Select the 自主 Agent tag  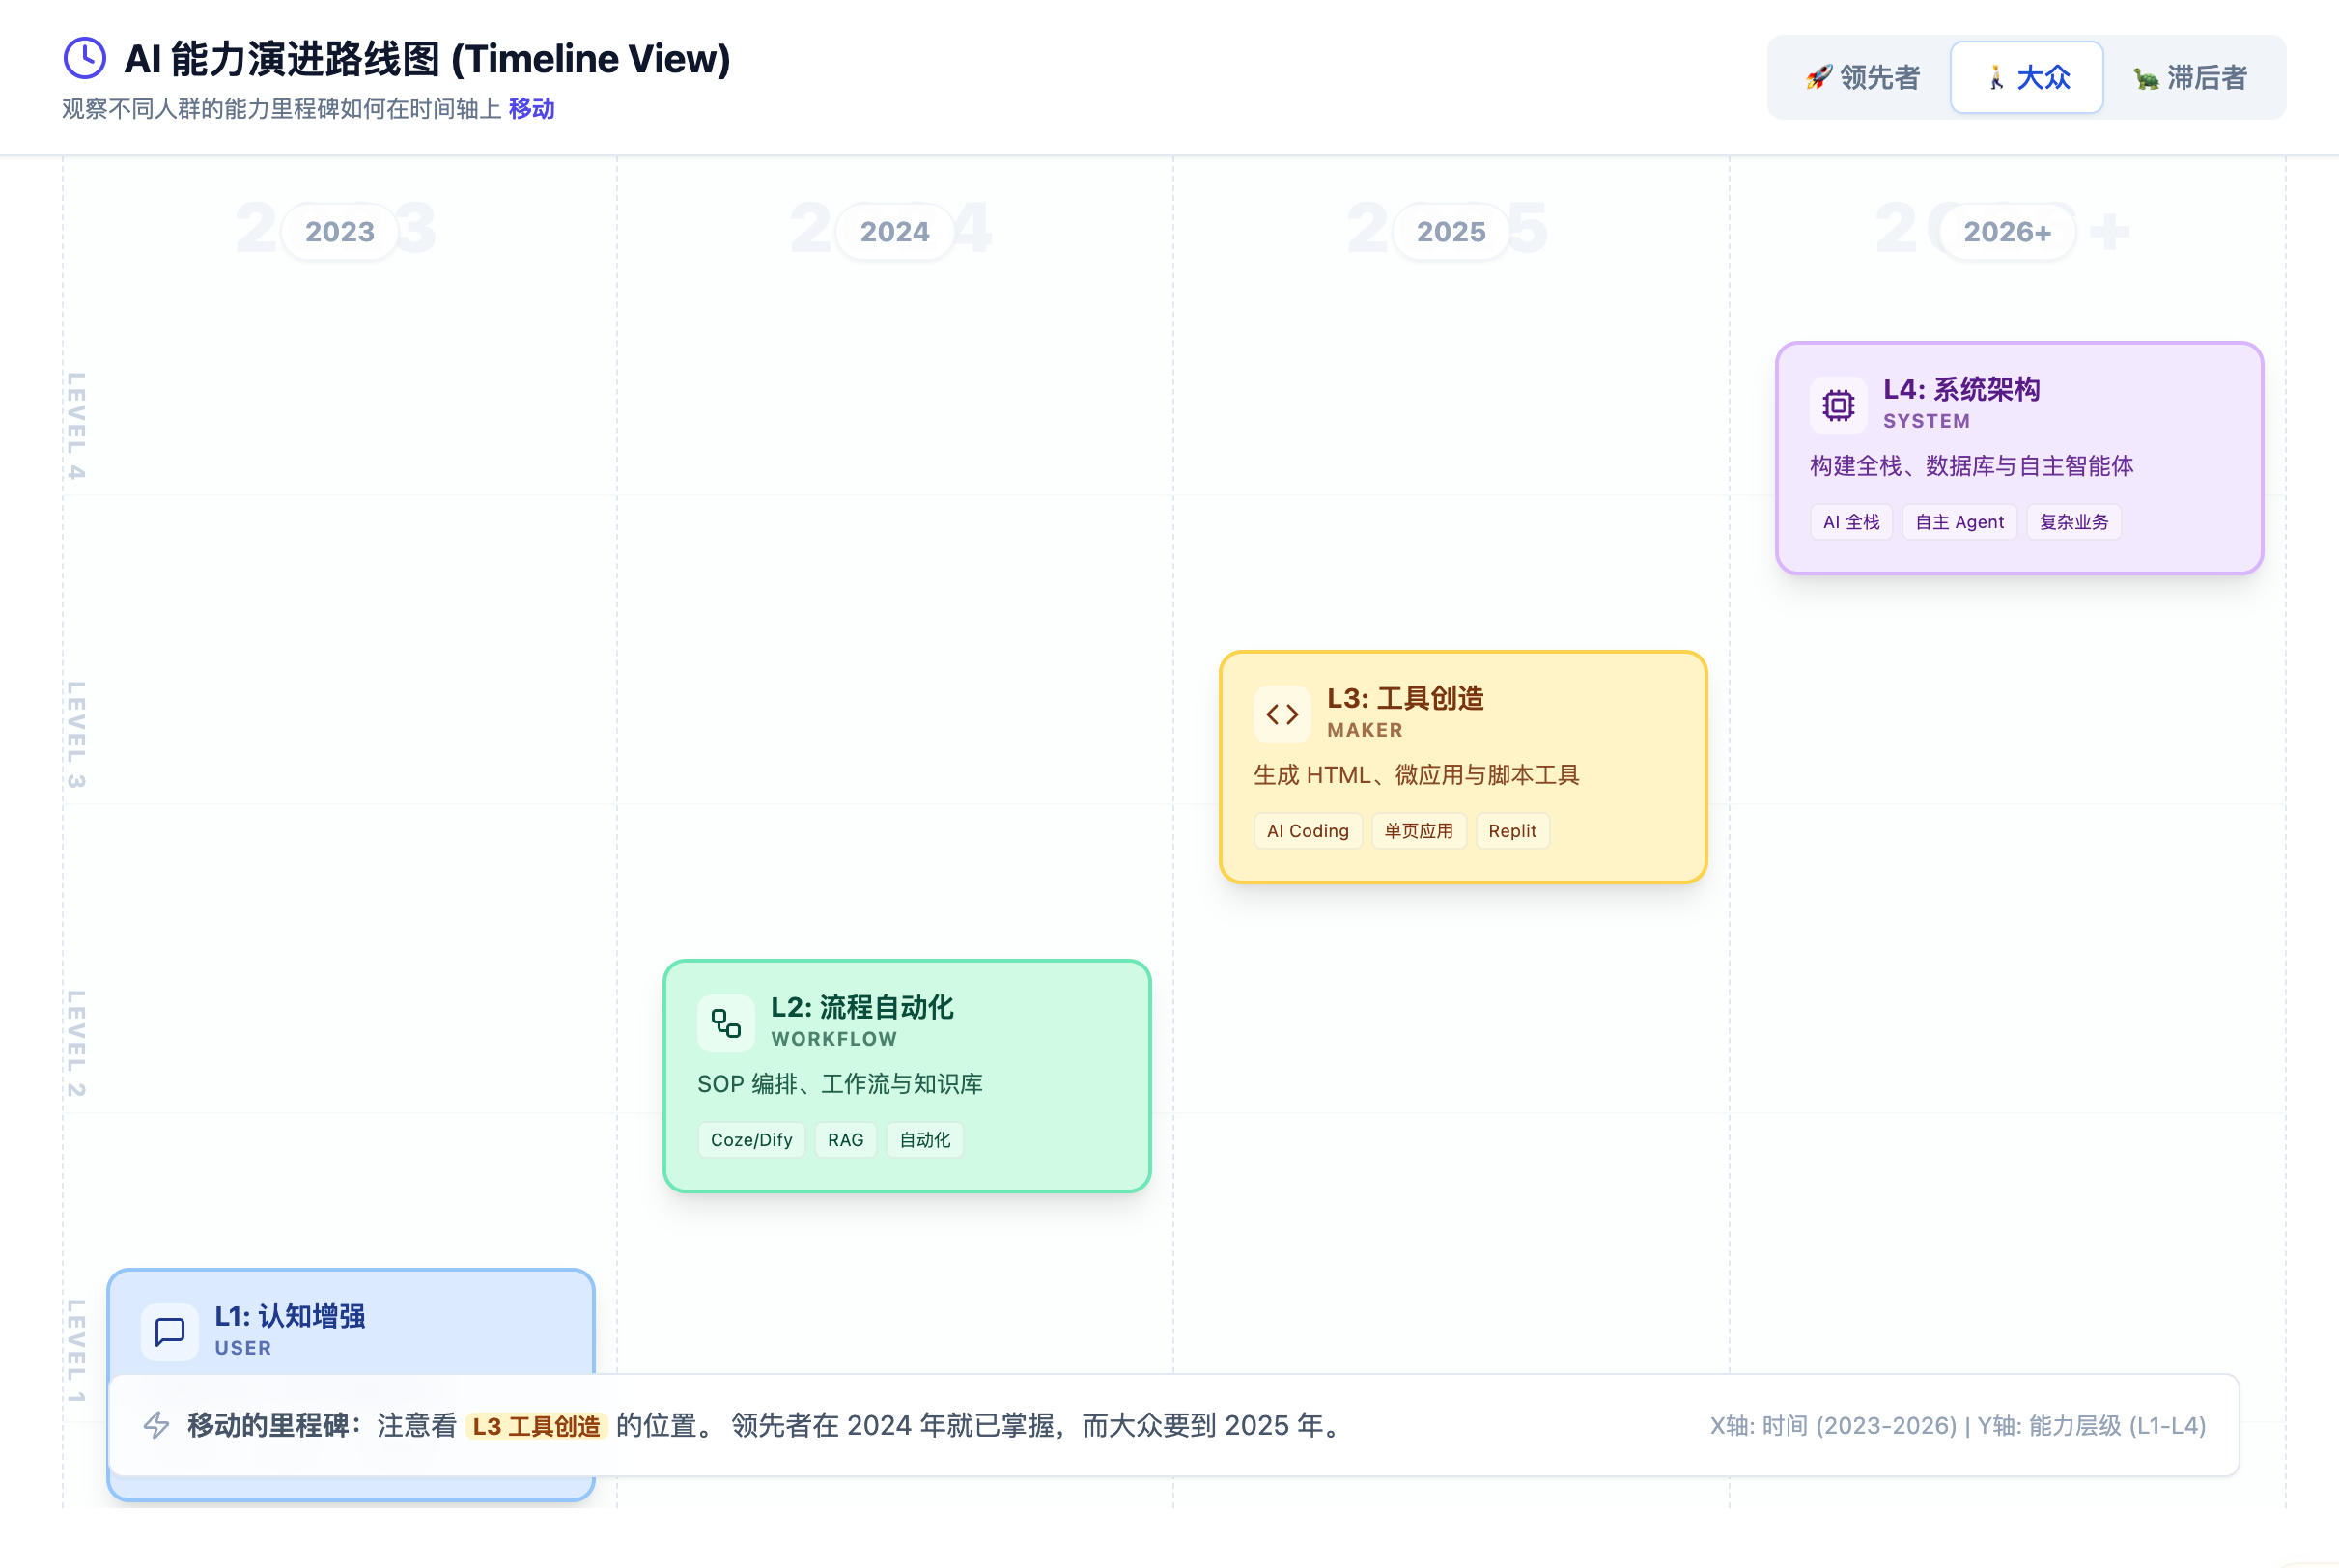pyautogui.click(x=1959, y=522)
